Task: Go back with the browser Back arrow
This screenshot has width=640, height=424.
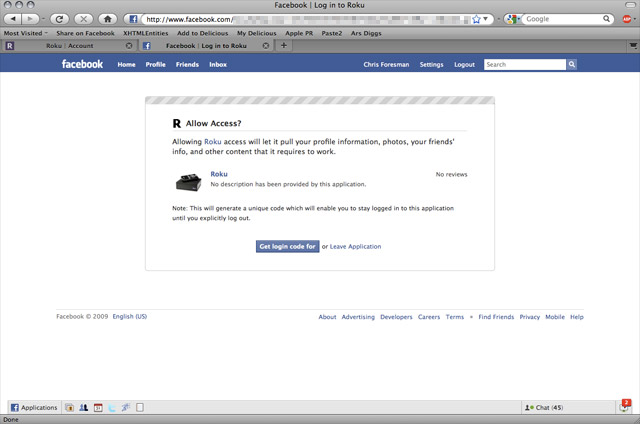Action: click(x=13, y=19)
